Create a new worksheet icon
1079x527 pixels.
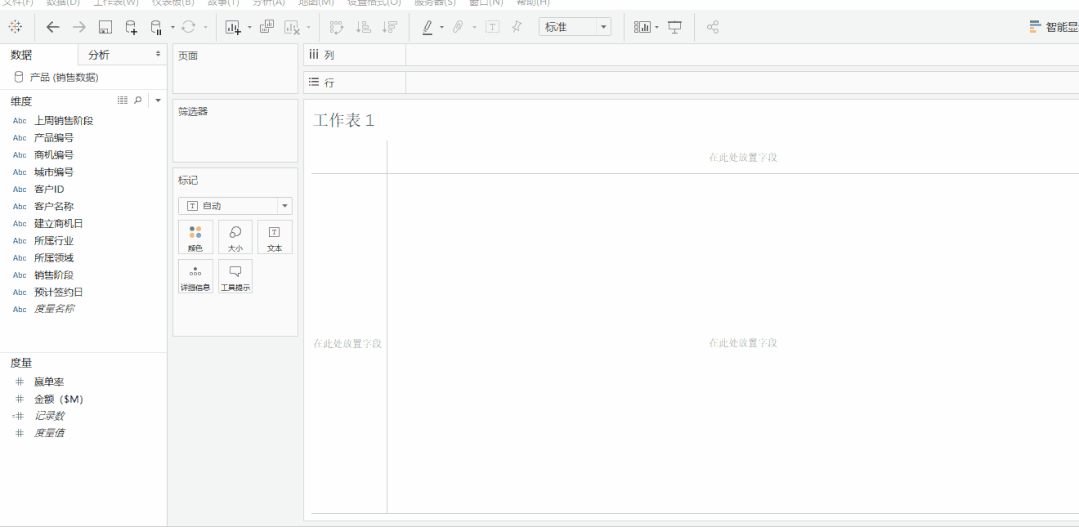pos(233,28)
